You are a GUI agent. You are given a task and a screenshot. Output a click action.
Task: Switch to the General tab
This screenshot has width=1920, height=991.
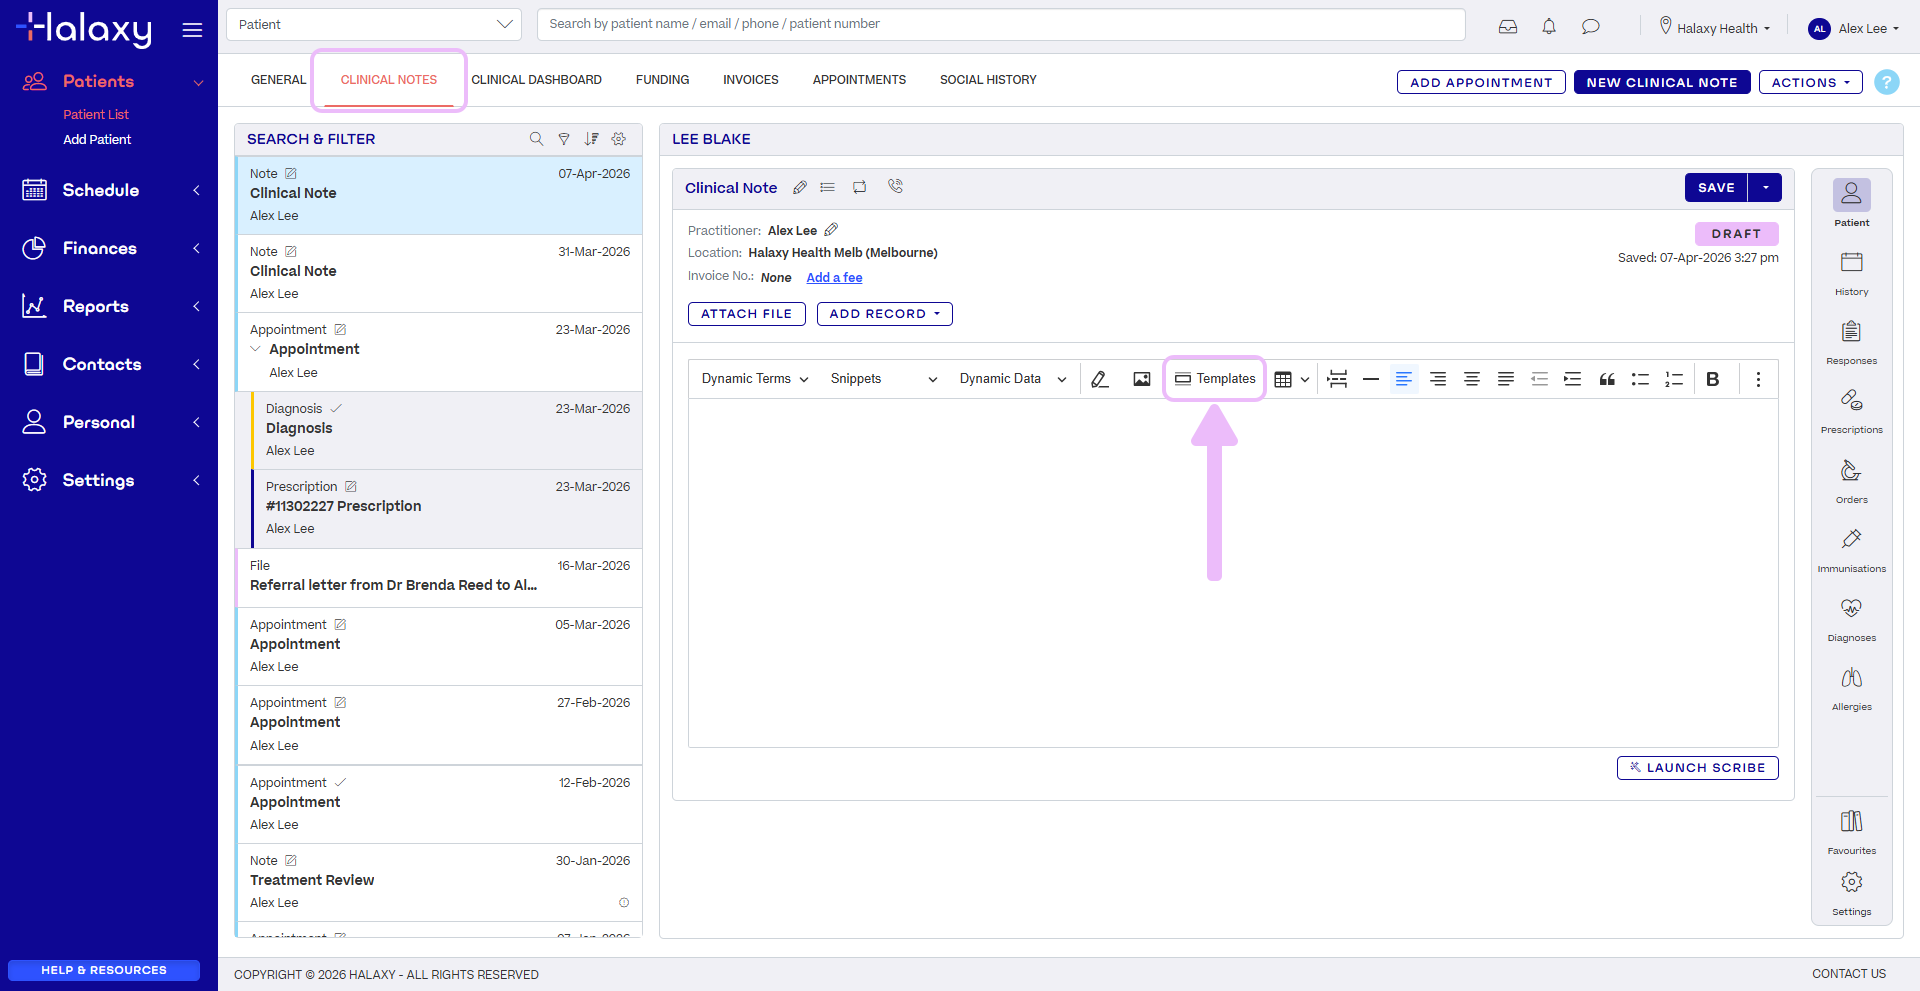[279, 80]
